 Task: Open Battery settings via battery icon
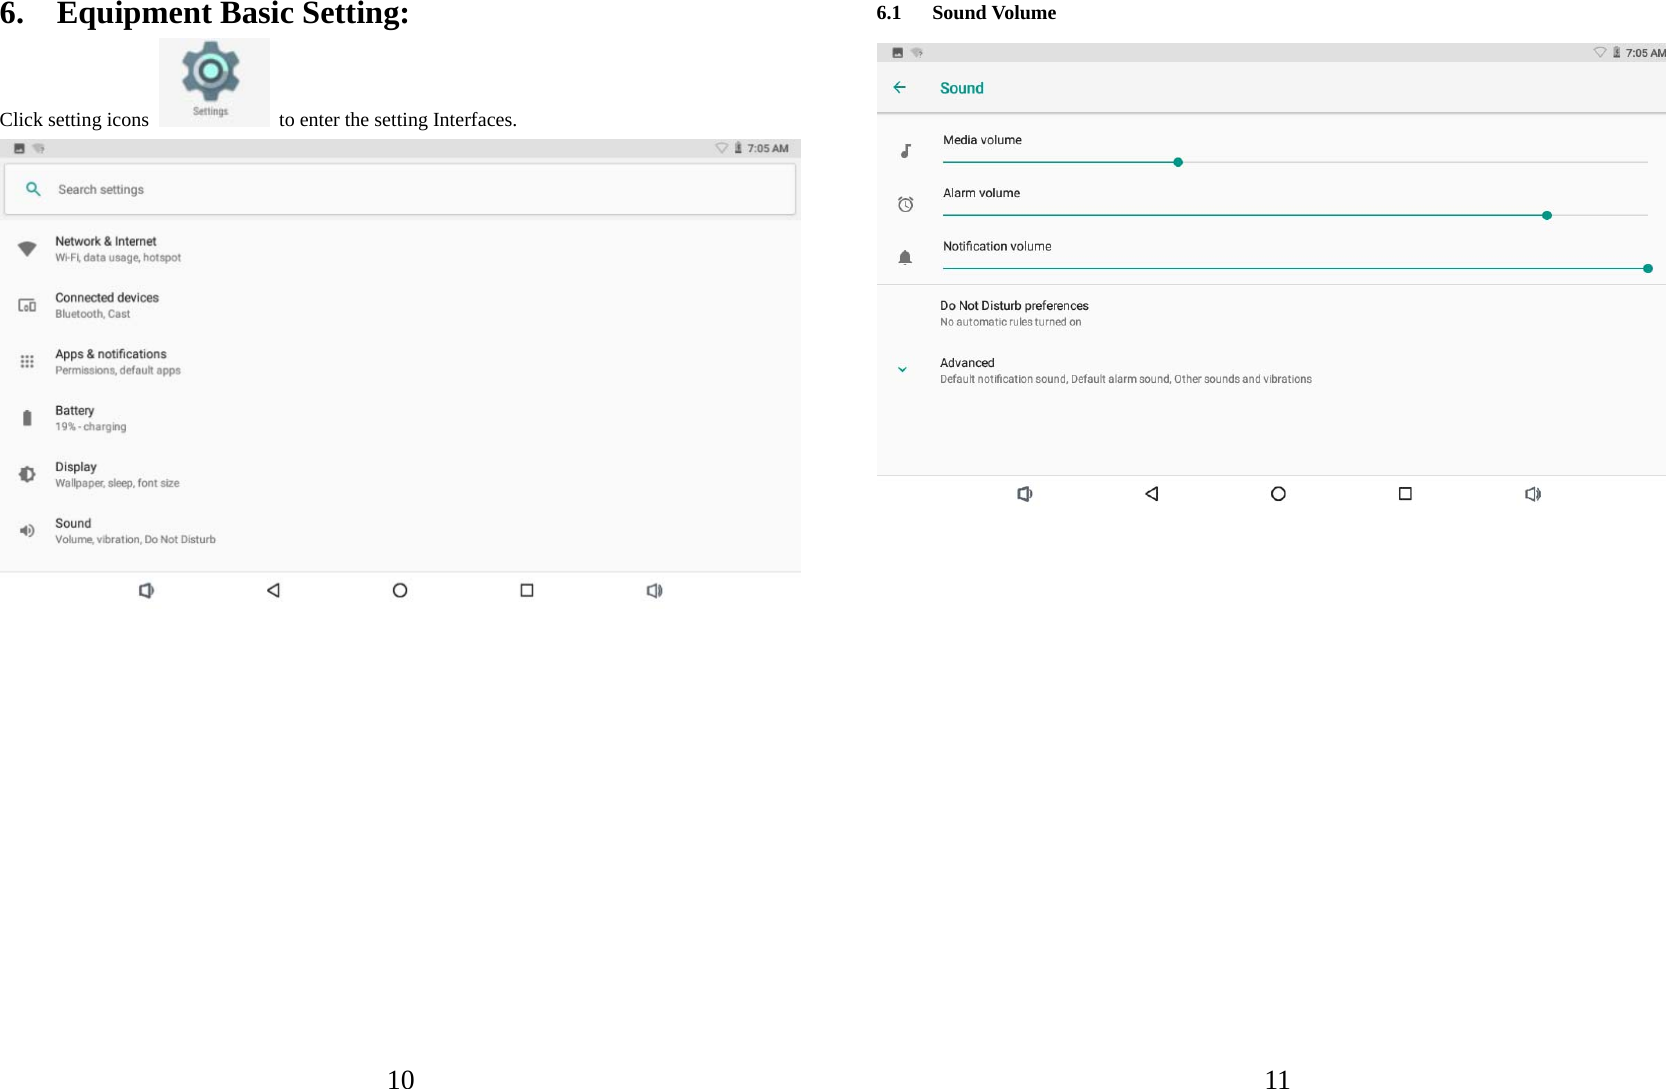[x=27, y=417]
